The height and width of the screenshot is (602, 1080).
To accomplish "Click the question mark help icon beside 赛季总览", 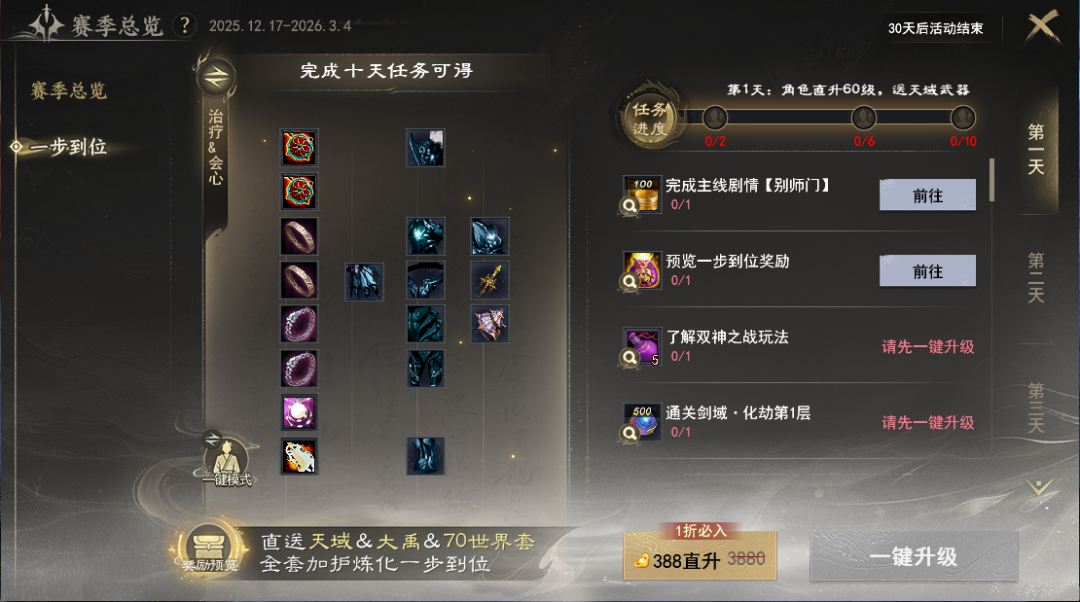I will tap(184, 25).
